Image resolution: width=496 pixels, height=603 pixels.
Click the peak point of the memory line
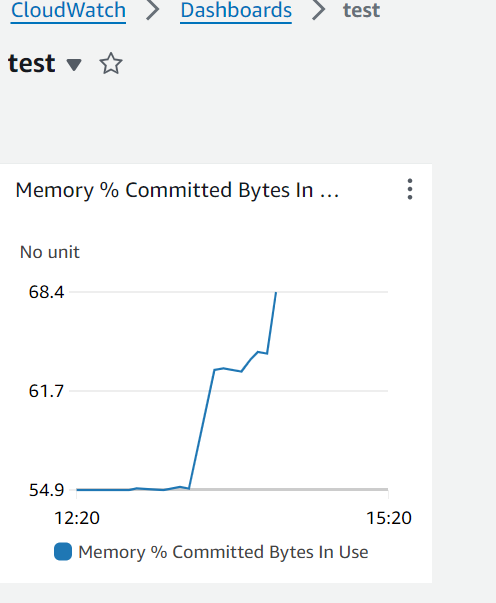click(x=276, y=293)
